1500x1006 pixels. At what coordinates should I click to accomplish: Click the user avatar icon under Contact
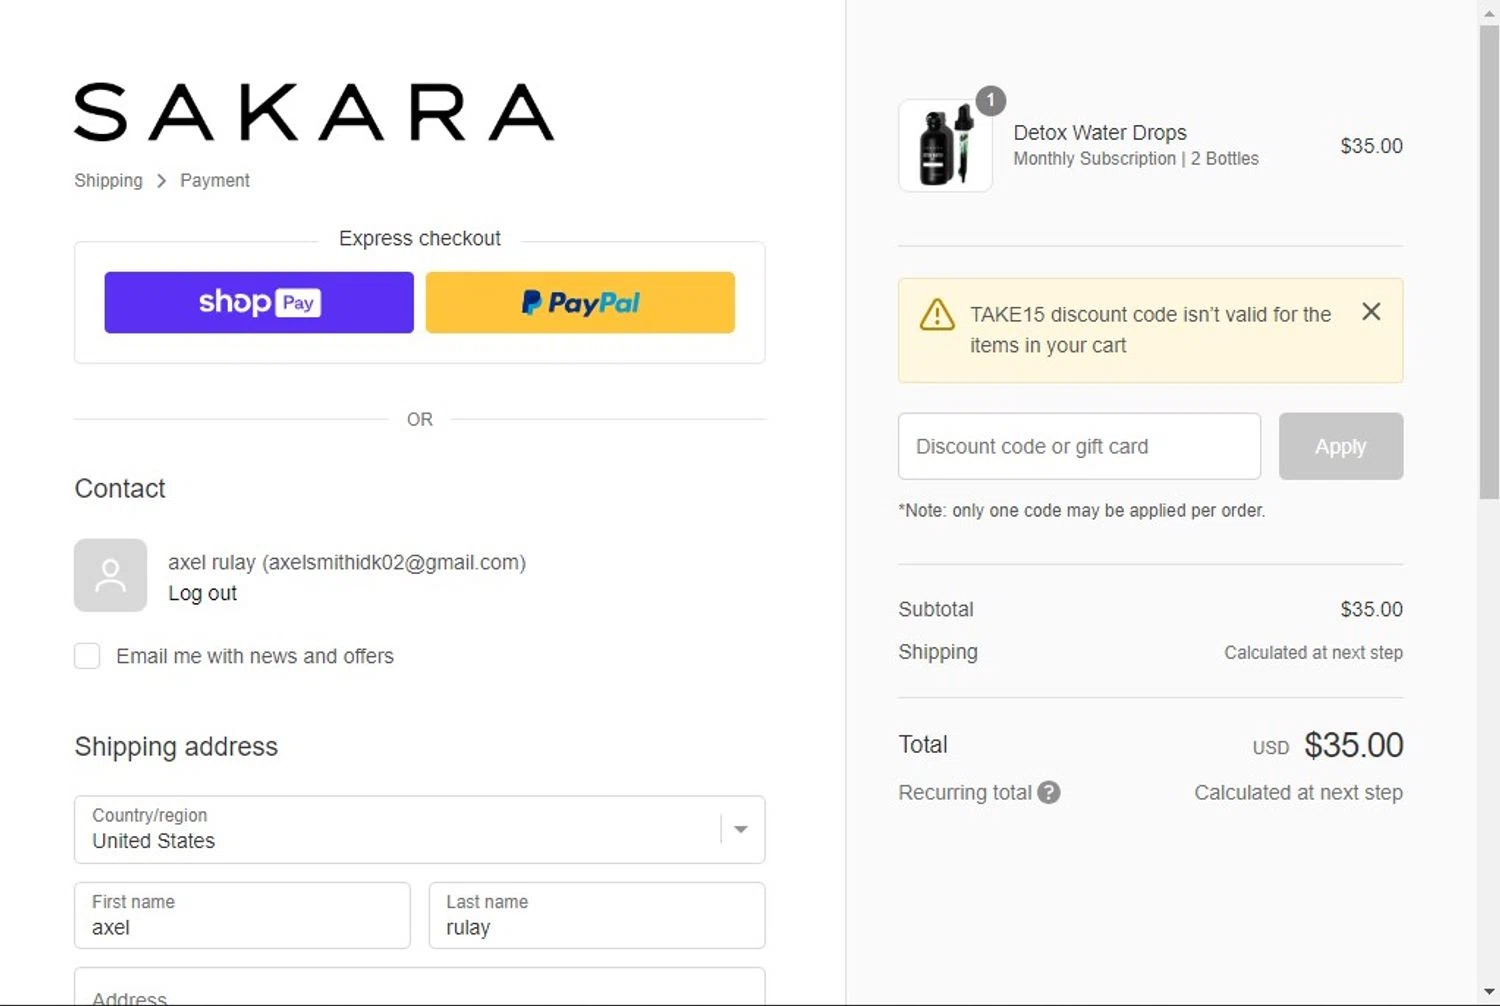click(x=110, y=575)
